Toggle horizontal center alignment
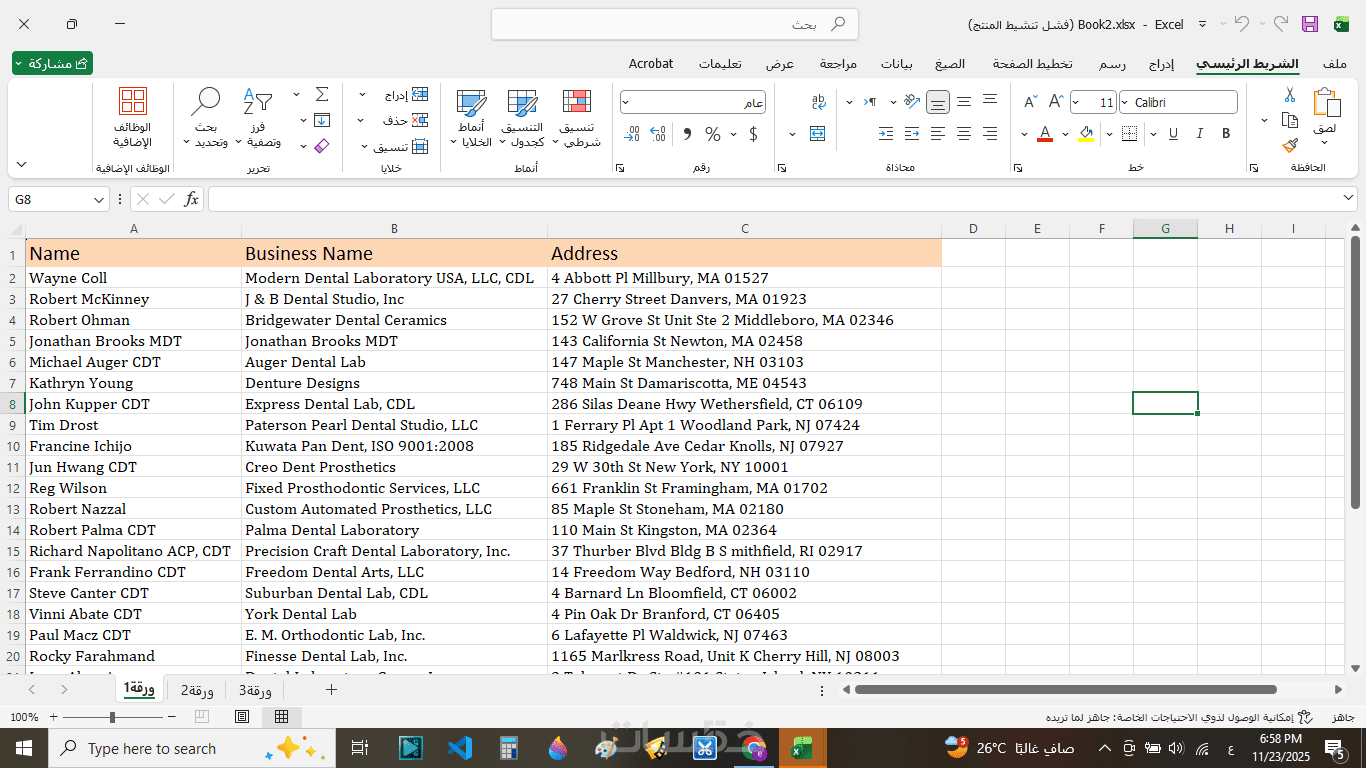The image size is (1366, 768). pos(964,134)
